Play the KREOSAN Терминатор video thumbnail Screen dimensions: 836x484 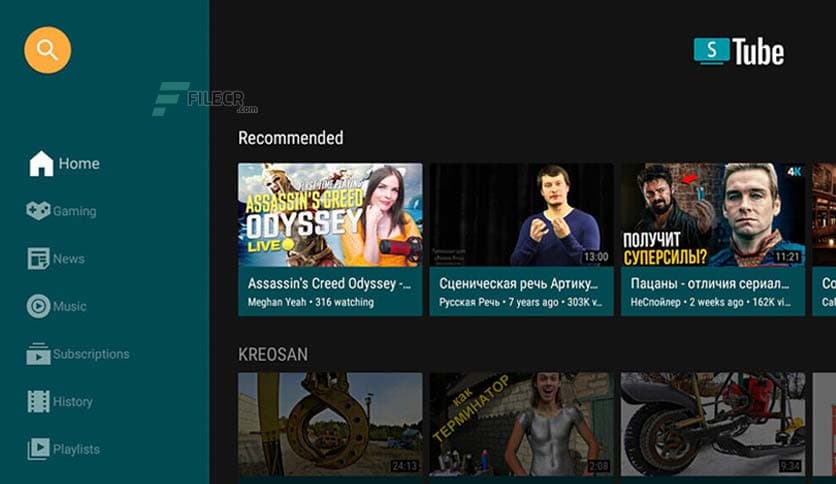point(521,424)
